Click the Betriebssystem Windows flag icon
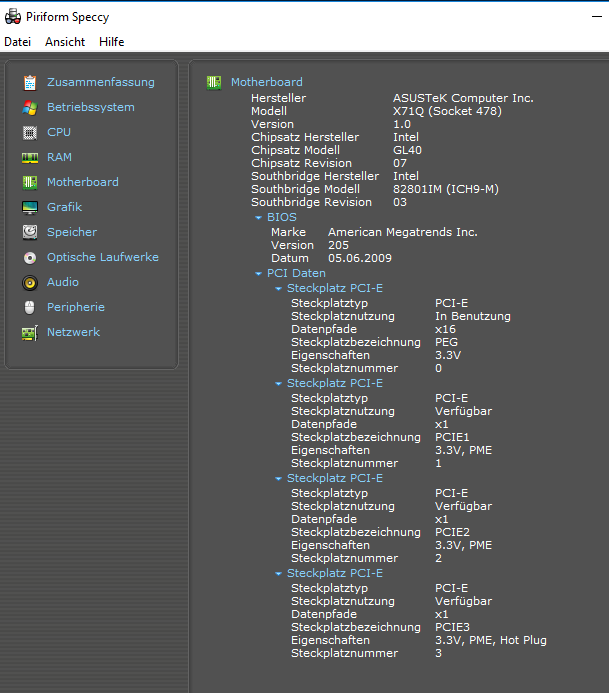Viewport: 609px width, 693px height. (30, 107)
